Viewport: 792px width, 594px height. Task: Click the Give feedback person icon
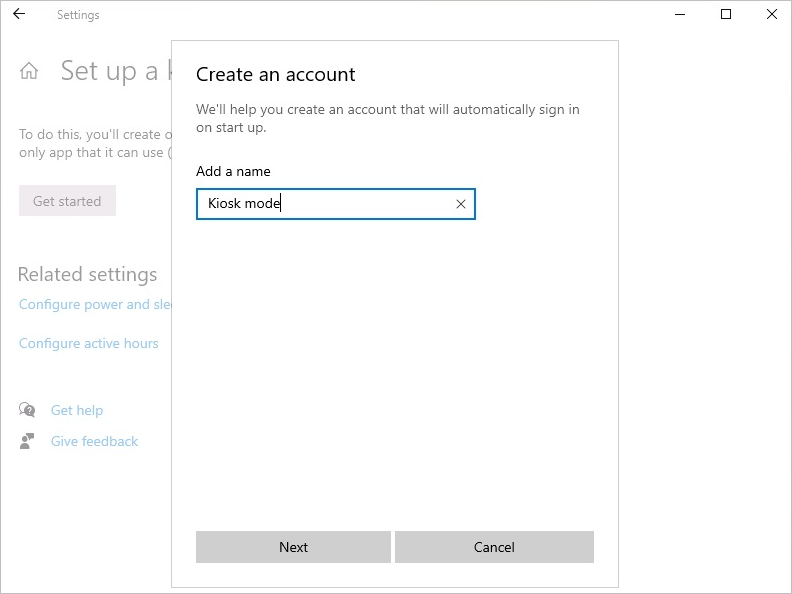27,441
